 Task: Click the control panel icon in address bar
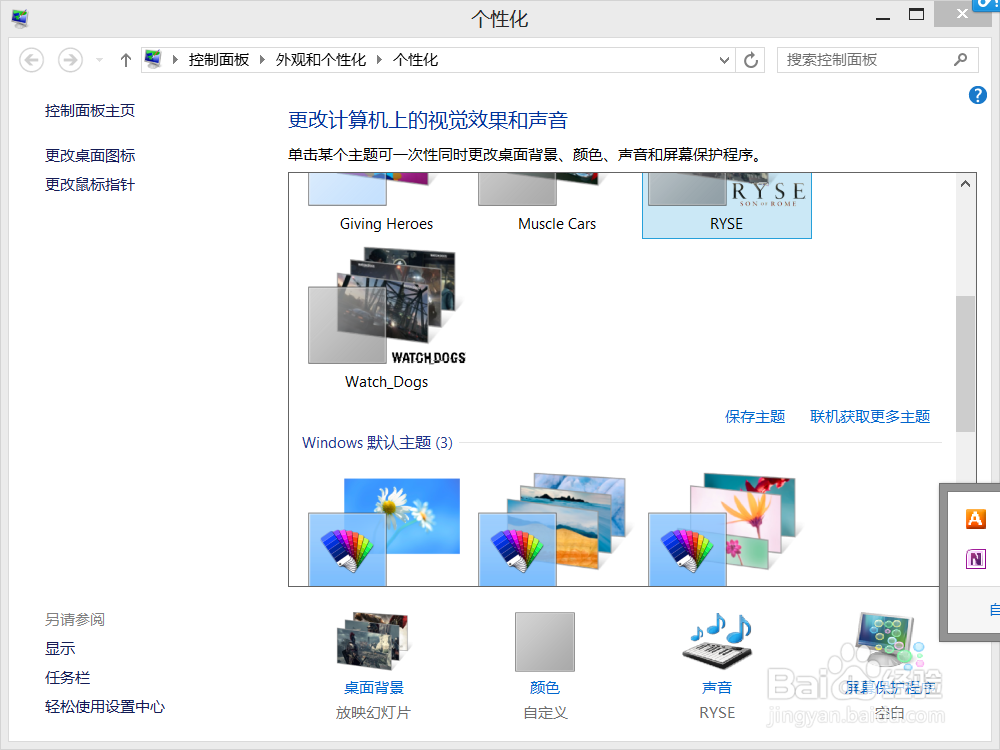point(153,59)
